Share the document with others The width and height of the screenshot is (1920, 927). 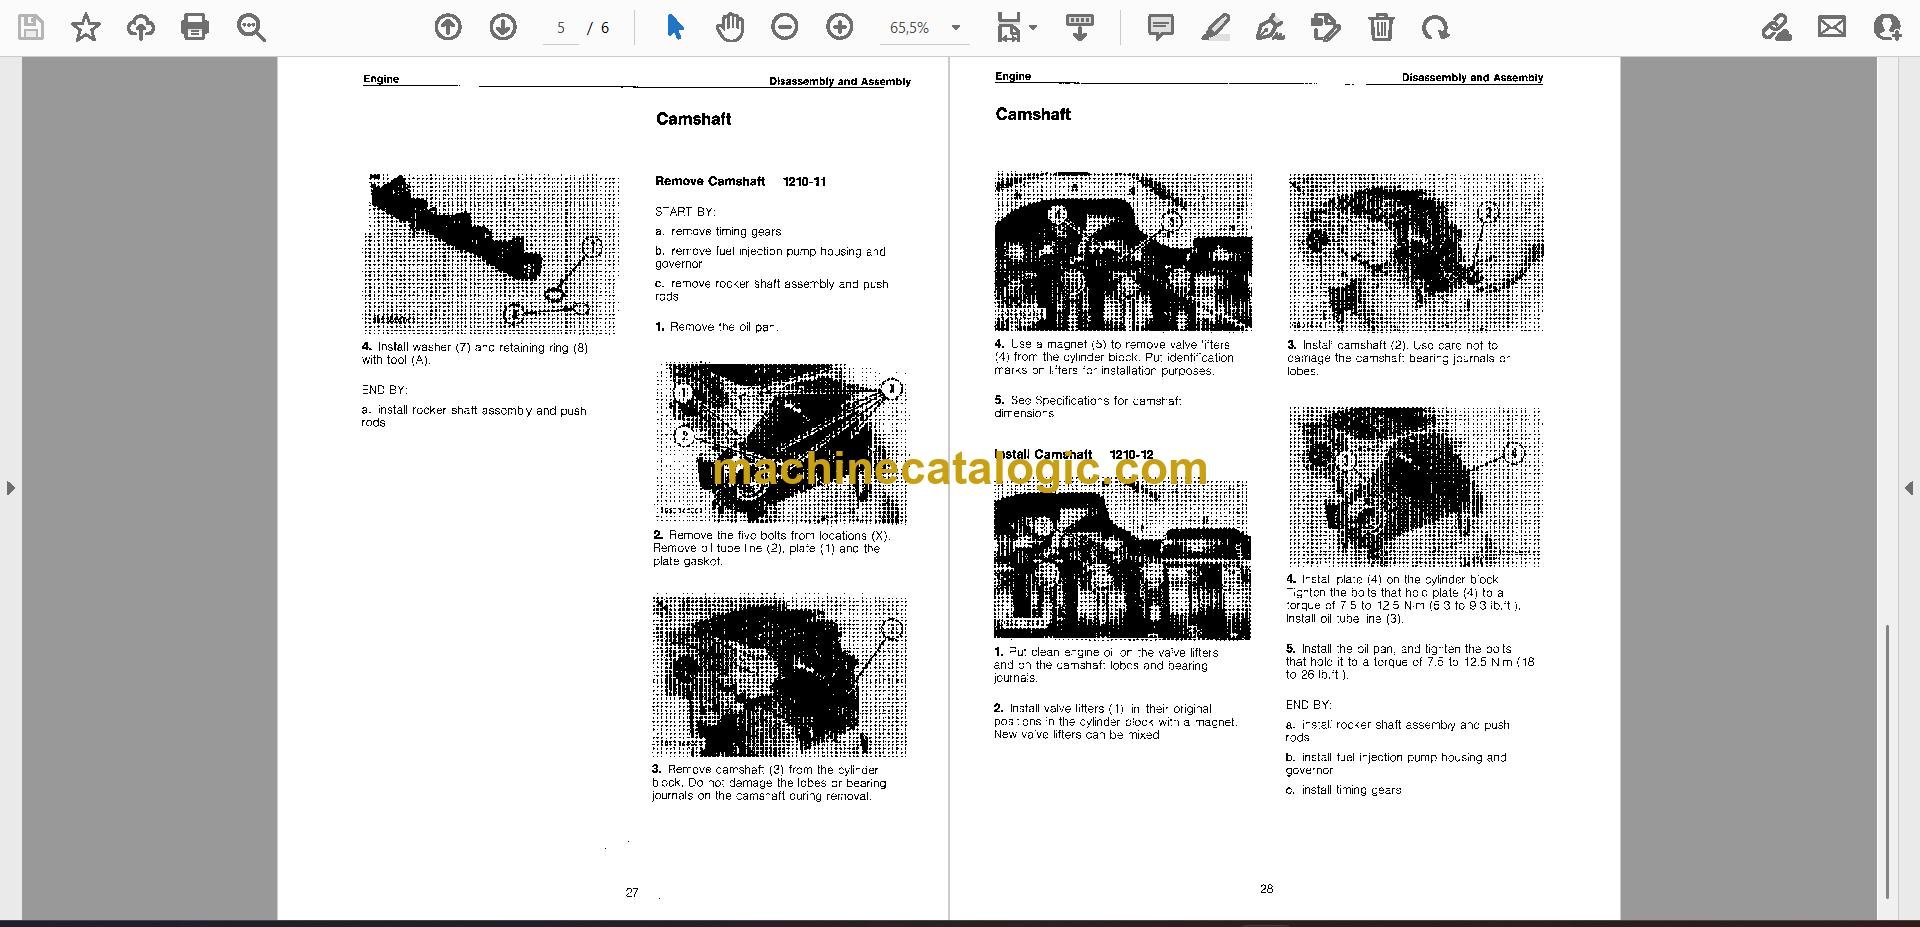1887,28
